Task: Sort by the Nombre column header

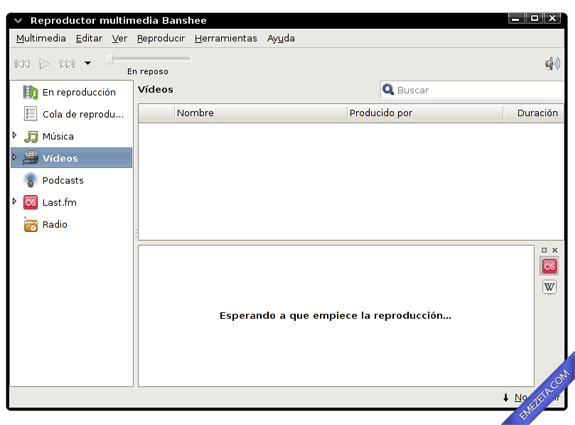Action: coord(261,113)
